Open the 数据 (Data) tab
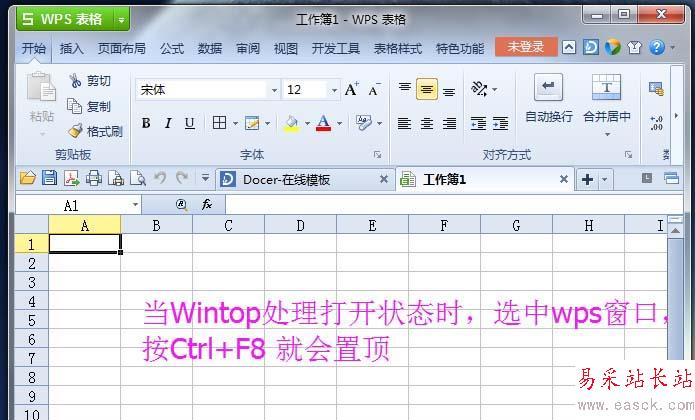 click(x=210, y=48)
